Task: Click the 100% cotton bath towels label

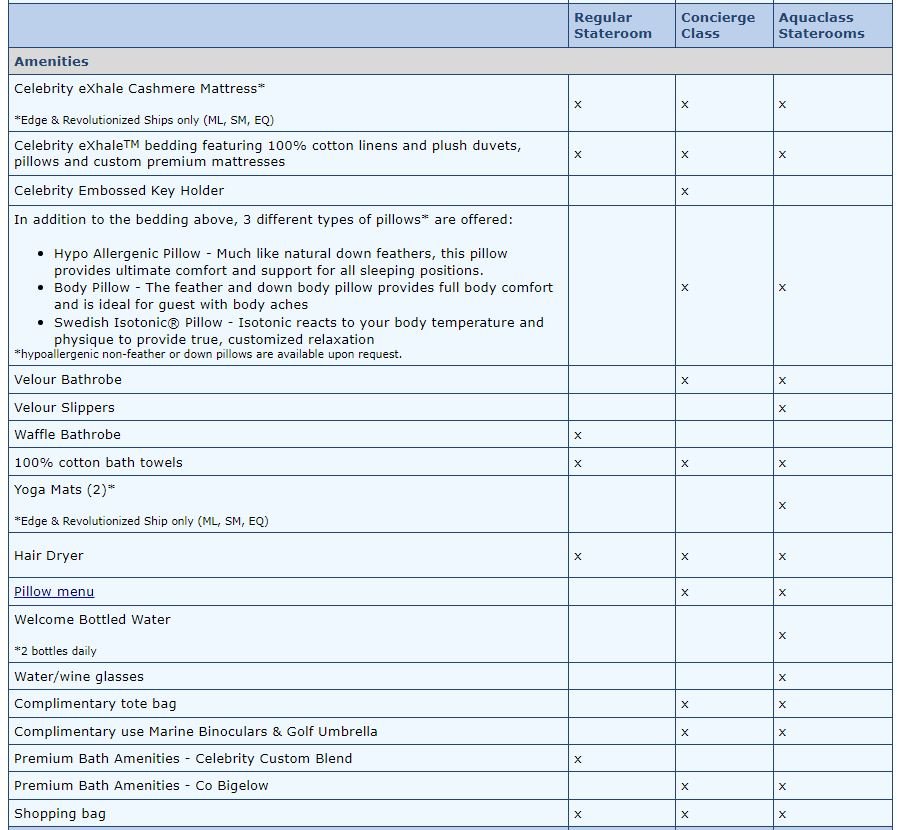Action: tap(98, 462)
